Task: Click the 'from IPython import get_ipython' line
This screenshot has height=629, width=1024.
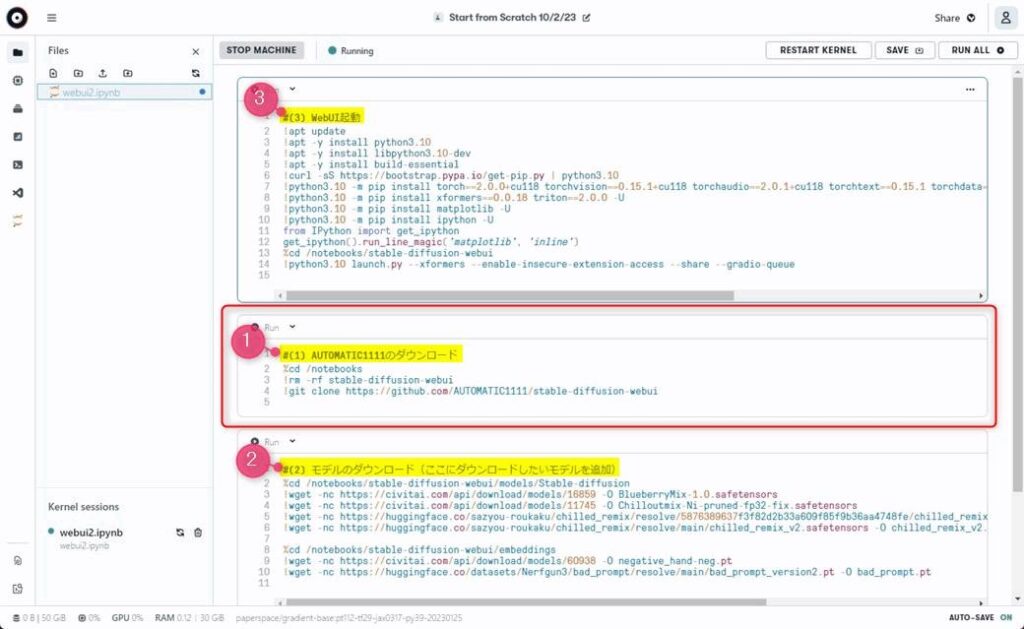Action: [371, 231]
